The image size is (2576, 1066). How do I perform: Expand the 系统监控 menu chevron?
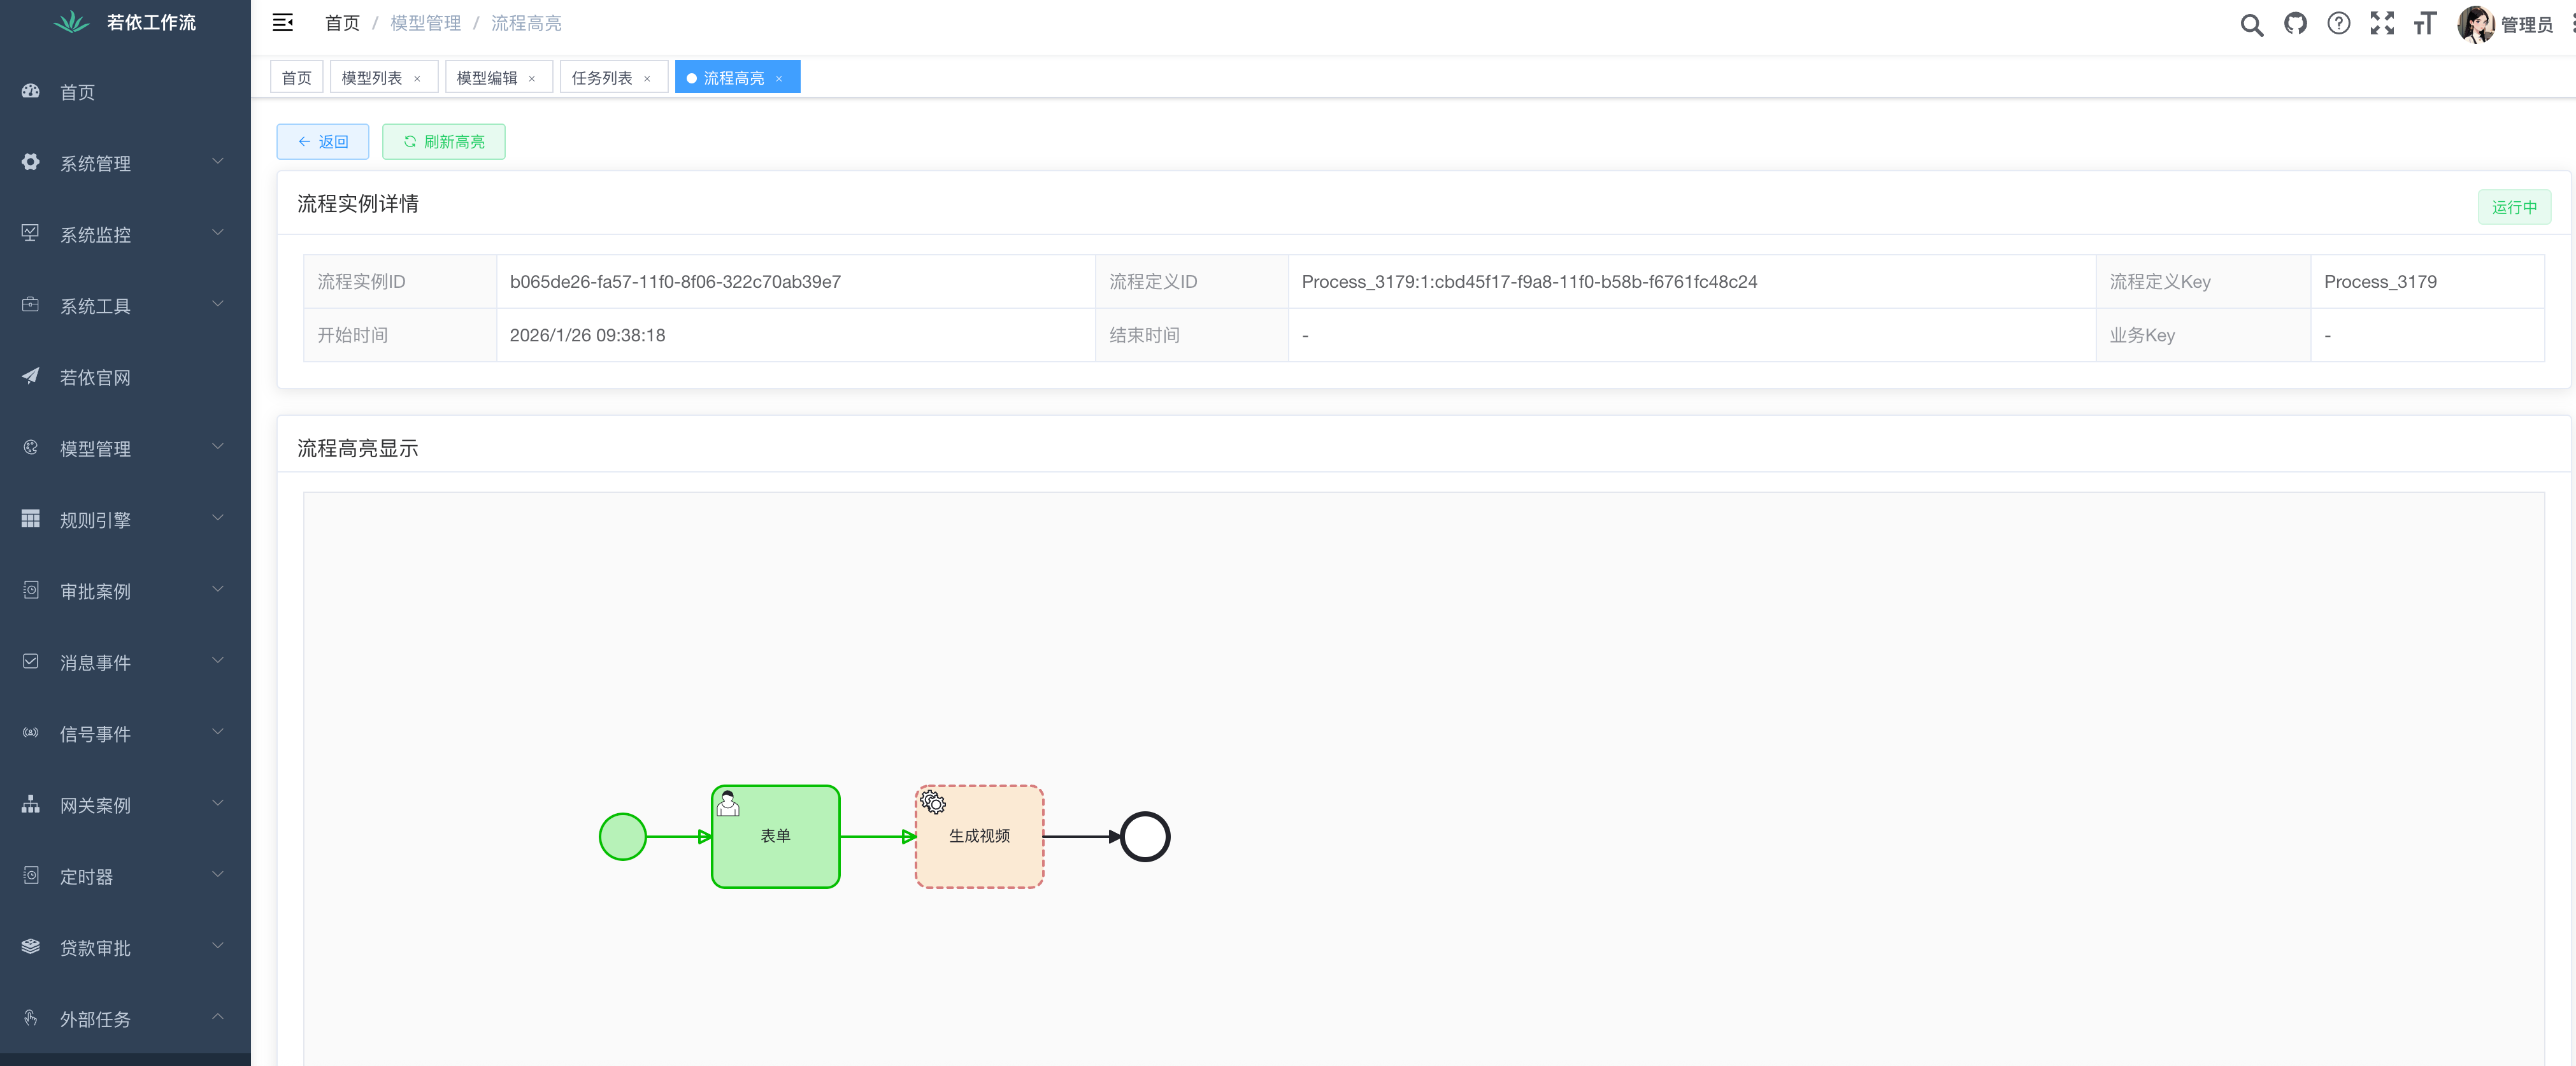[218, 233]
